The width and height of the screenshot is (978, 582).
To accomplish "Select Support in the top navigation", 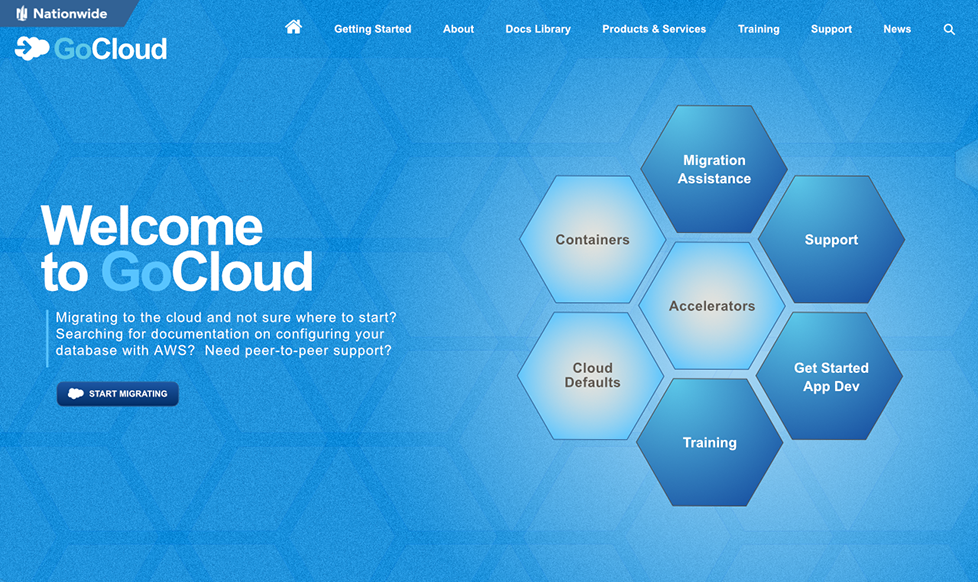I will click(x=831, y=29).
